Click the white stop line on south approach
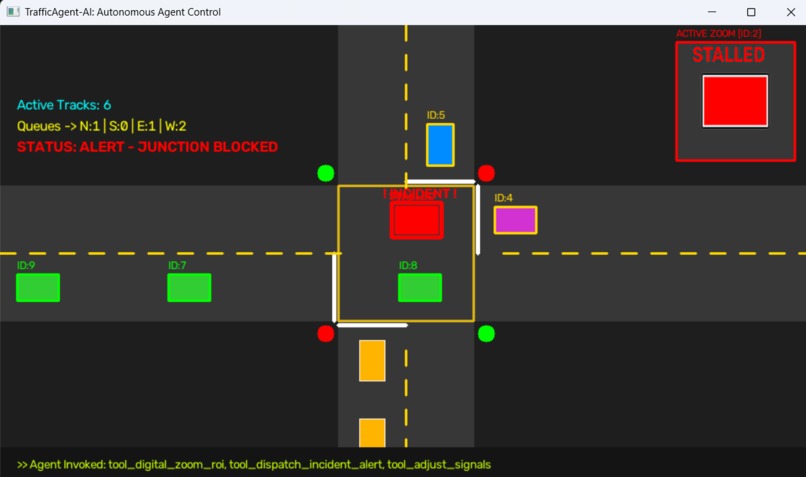The width and height of the screenshot is (806, 477). (x=372, y=325)
